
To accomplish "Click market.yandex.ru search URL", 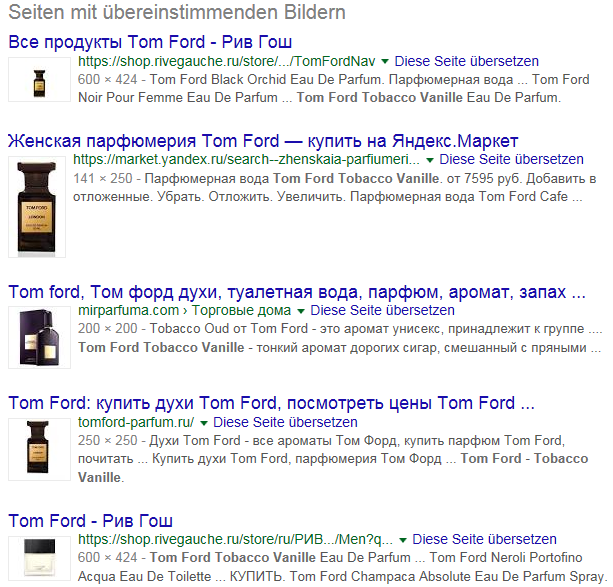I will point(246,160).
